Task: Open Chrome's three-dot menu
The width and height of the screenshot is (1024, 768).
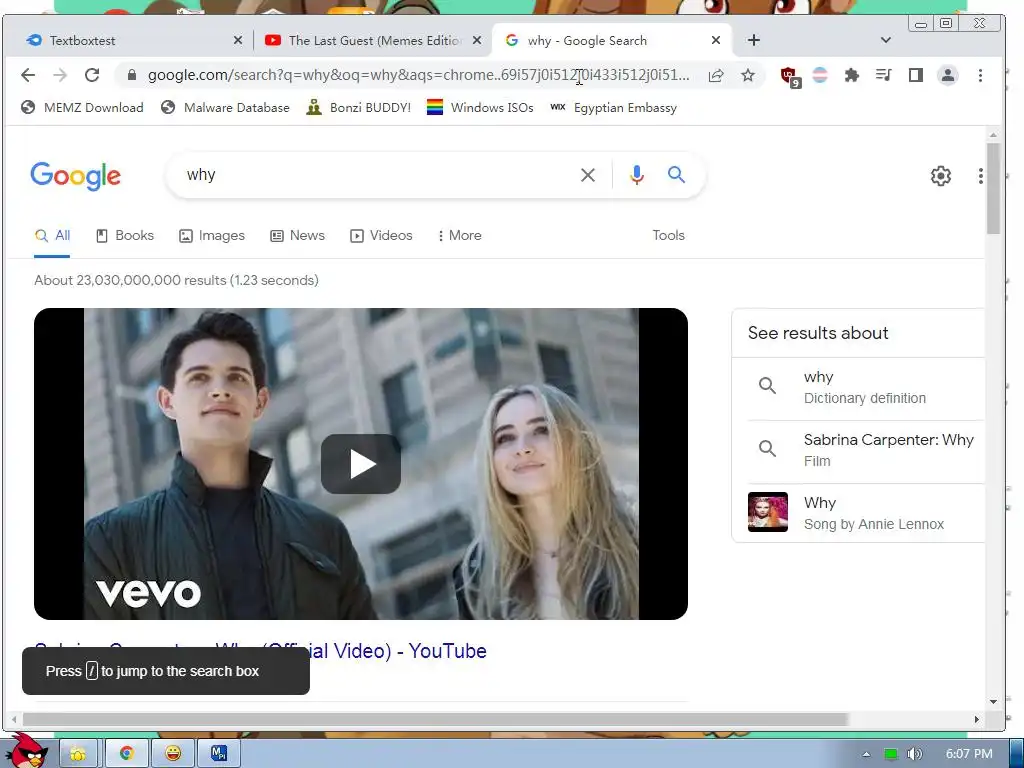Action: coord(980,75)
